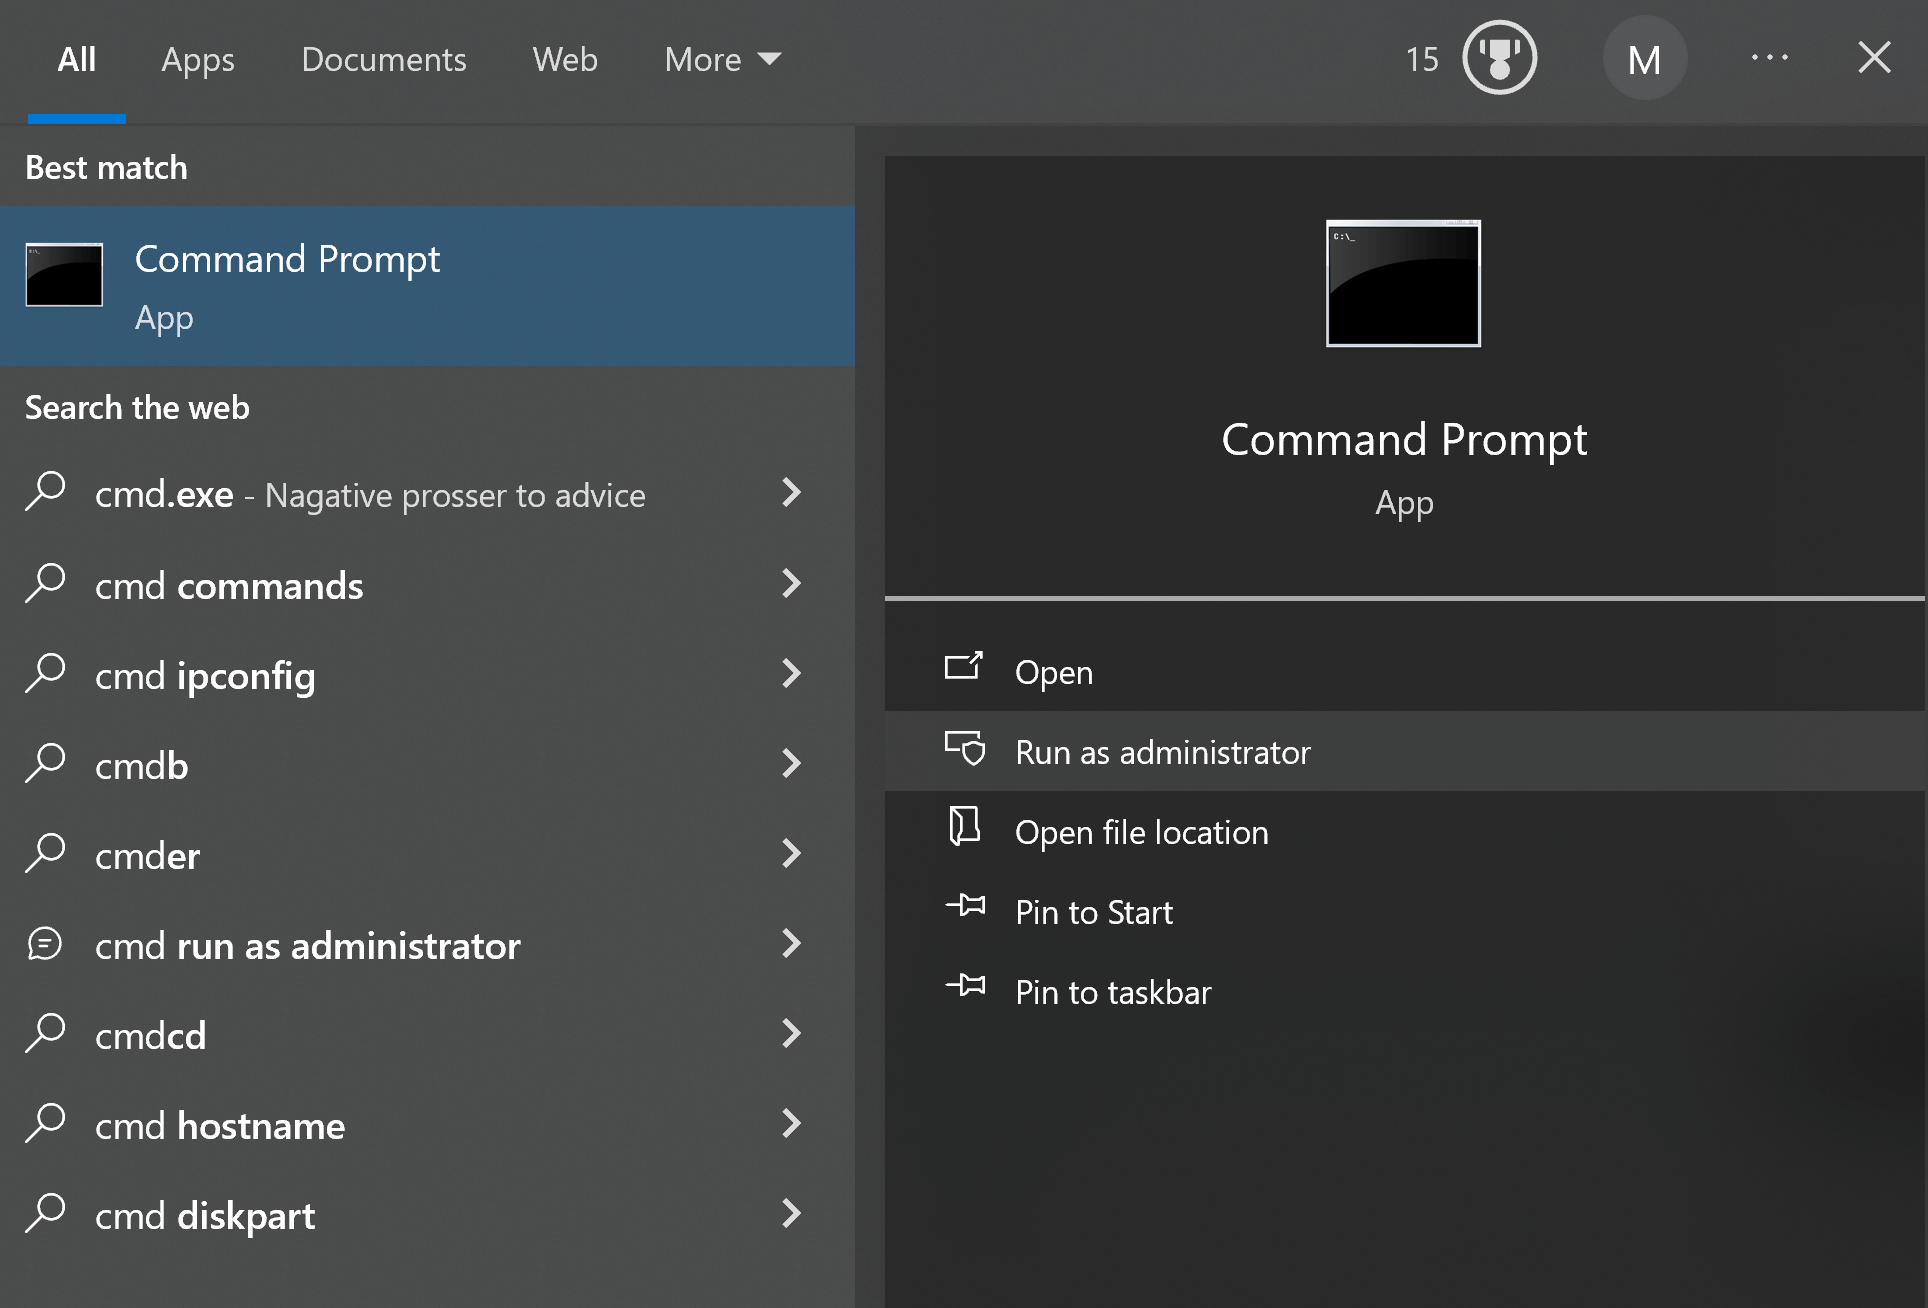1928x1308 pixels.
Task: Click the Command Prompt app icon
Action: click(x=63, y=275)
